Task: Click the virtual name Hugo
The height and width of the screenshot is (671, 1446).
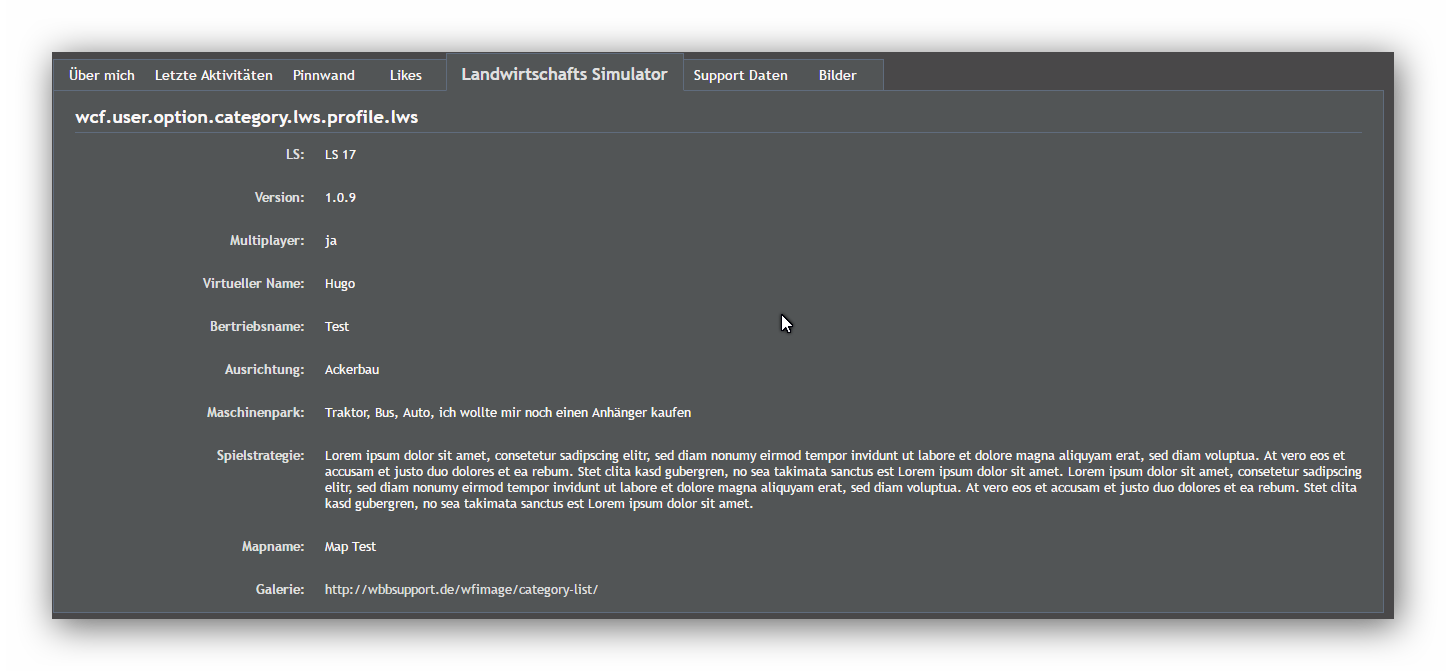Action: point(340,284)
